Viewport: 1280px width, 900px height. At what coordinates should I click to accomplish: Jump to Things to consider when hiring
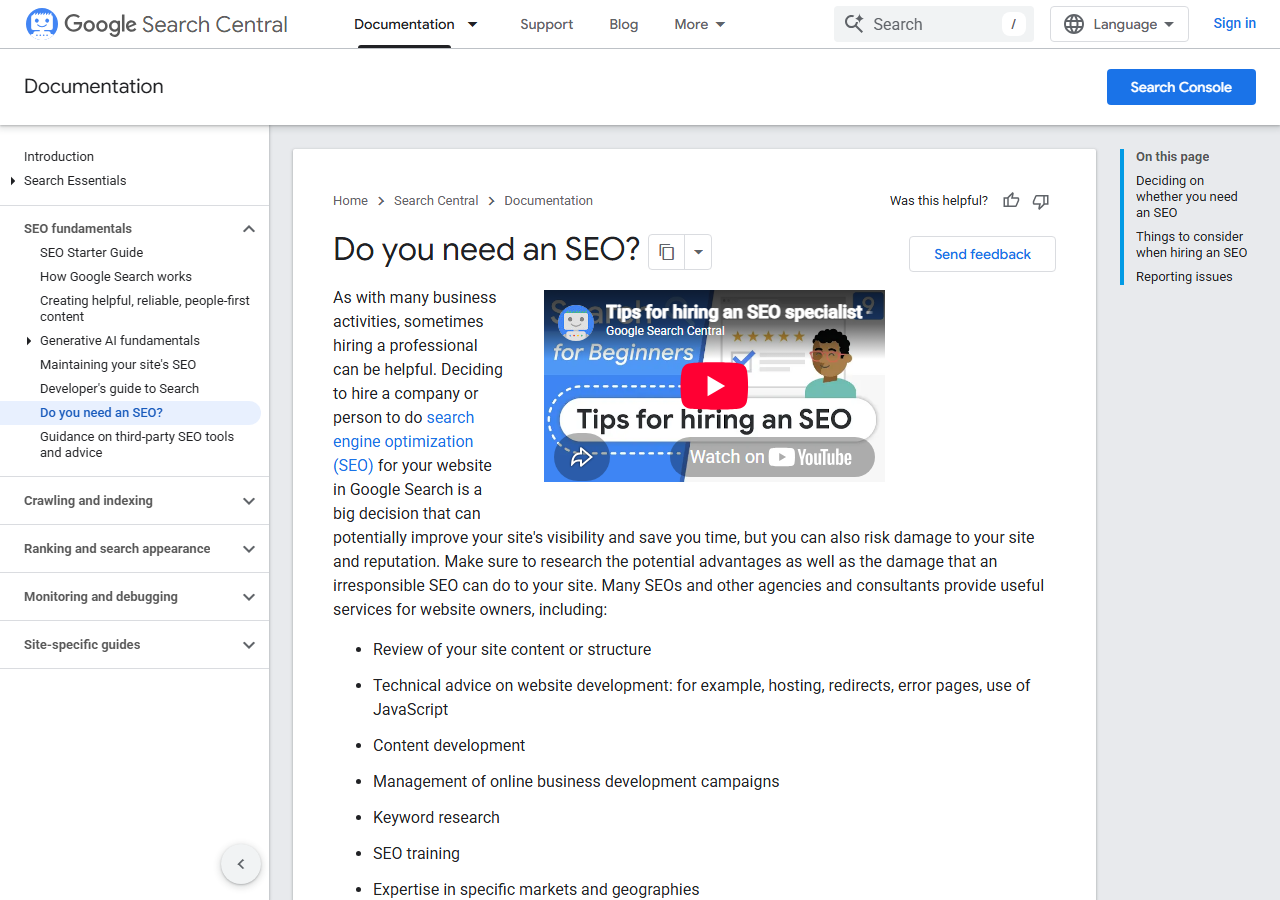[1192, 245]
